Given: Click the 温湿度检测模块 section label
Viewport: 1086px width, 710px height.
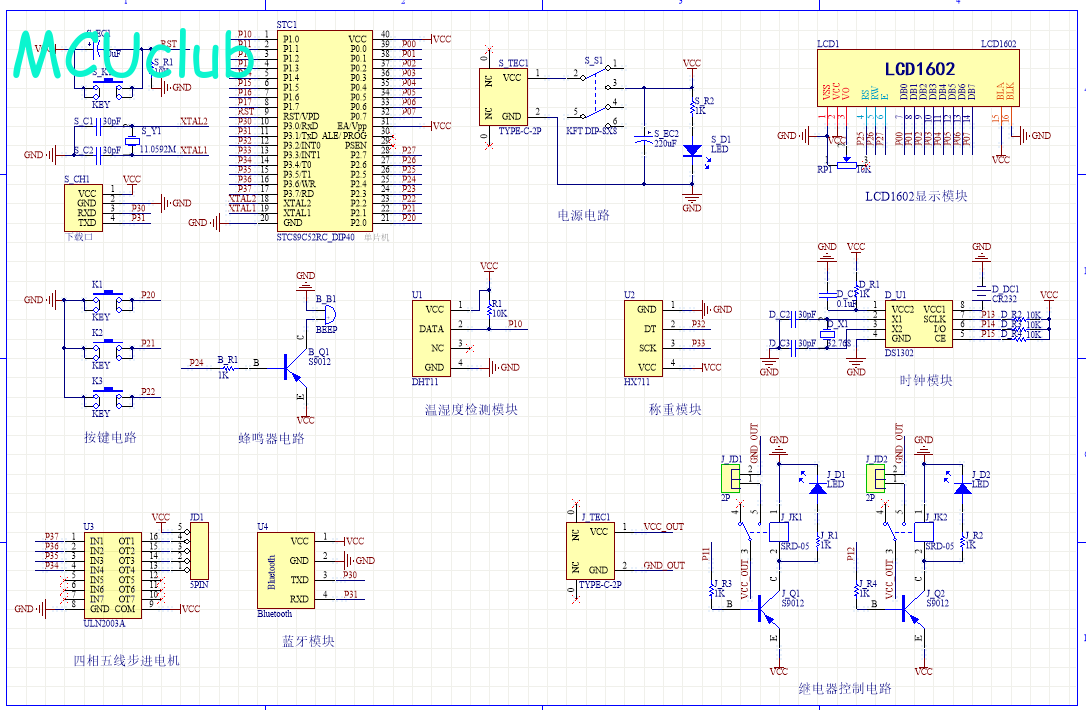Looking at the screenshot, I should tap(471, 409).
